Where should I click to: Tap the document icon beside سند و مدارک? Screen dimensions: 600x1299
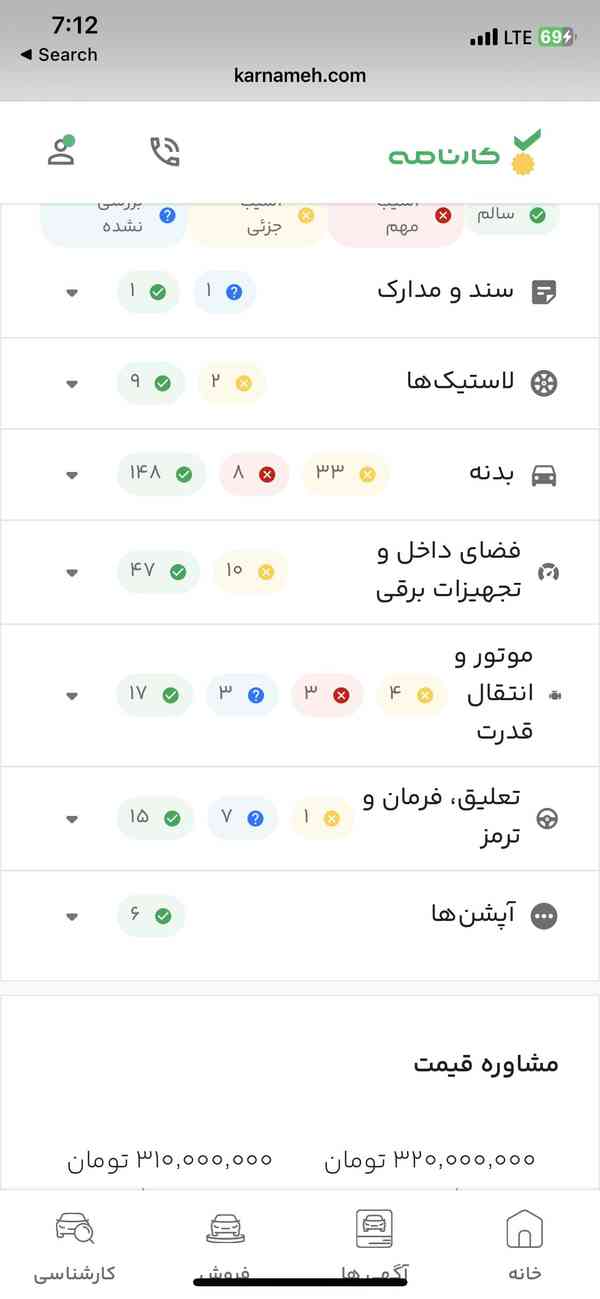[x=544, y=293]
